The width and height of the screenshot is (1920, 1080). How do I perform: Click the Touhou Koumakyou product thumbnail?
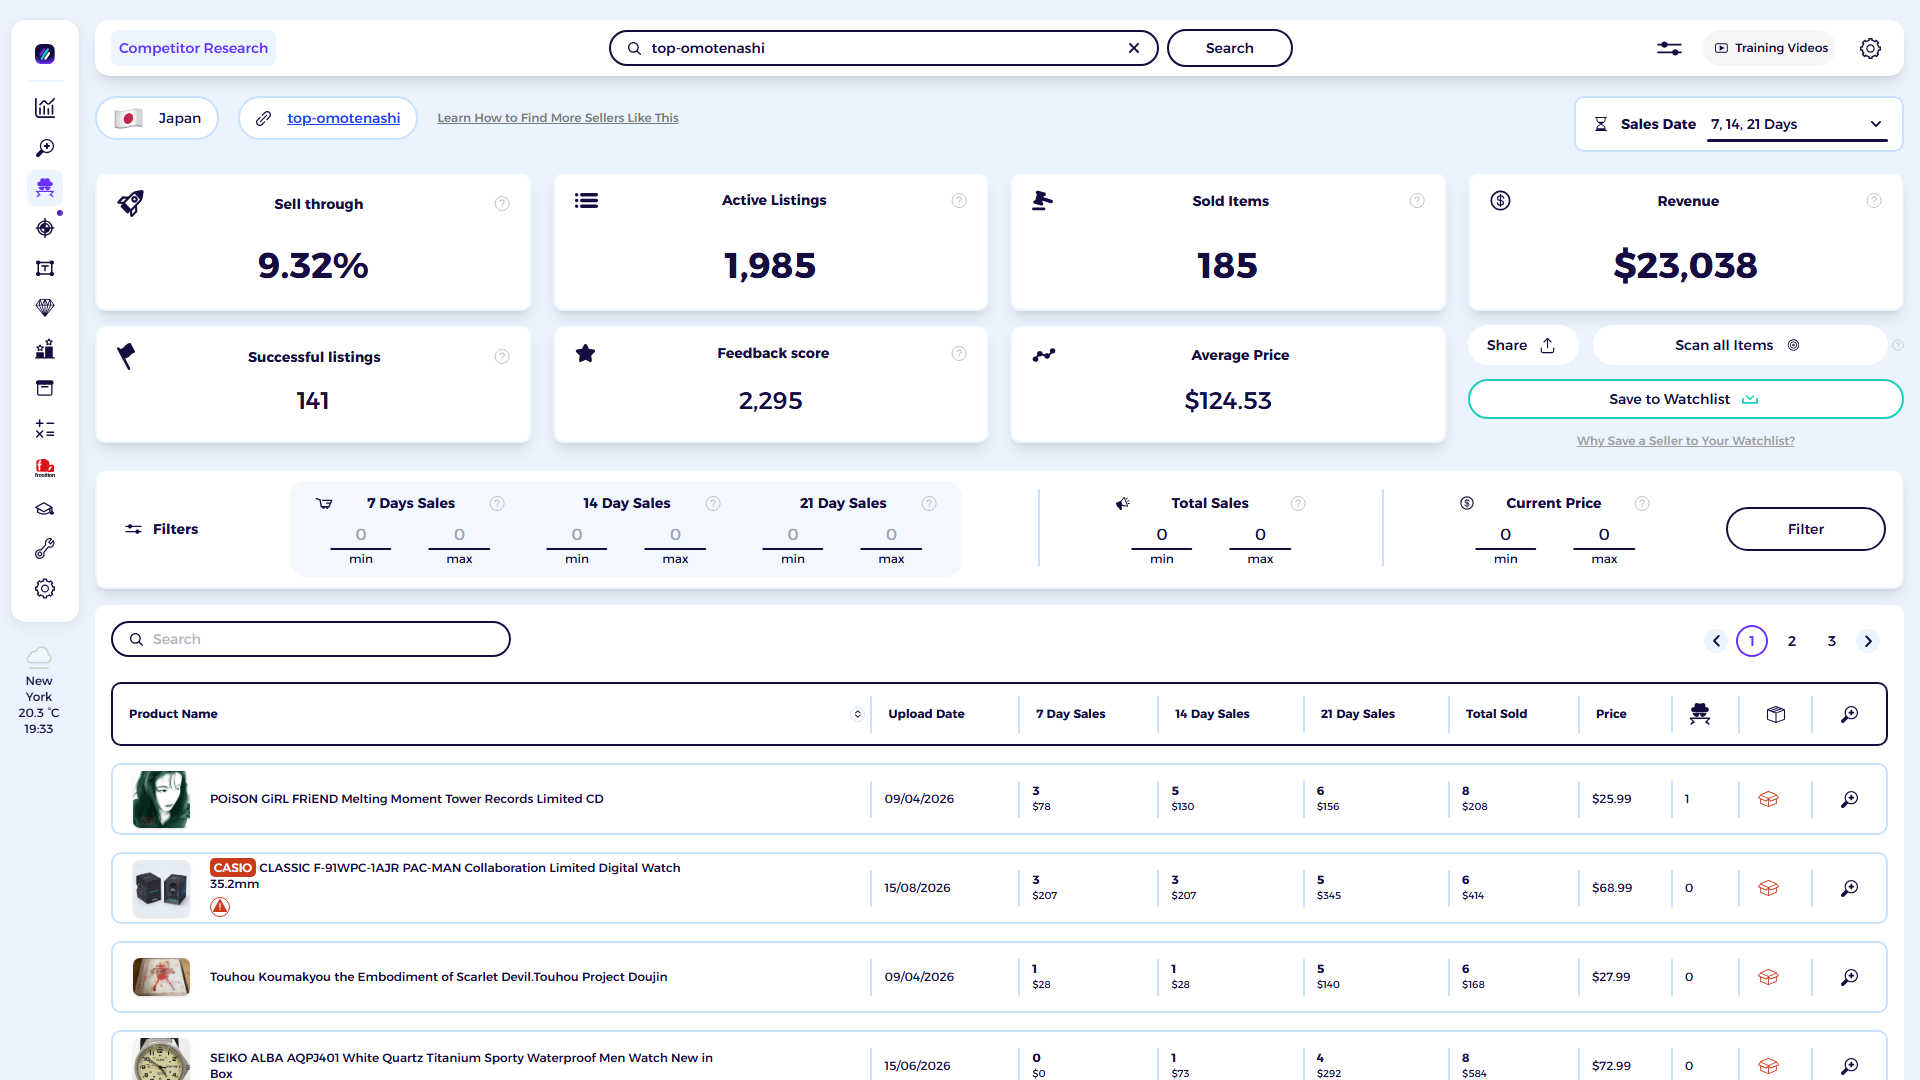161,977
